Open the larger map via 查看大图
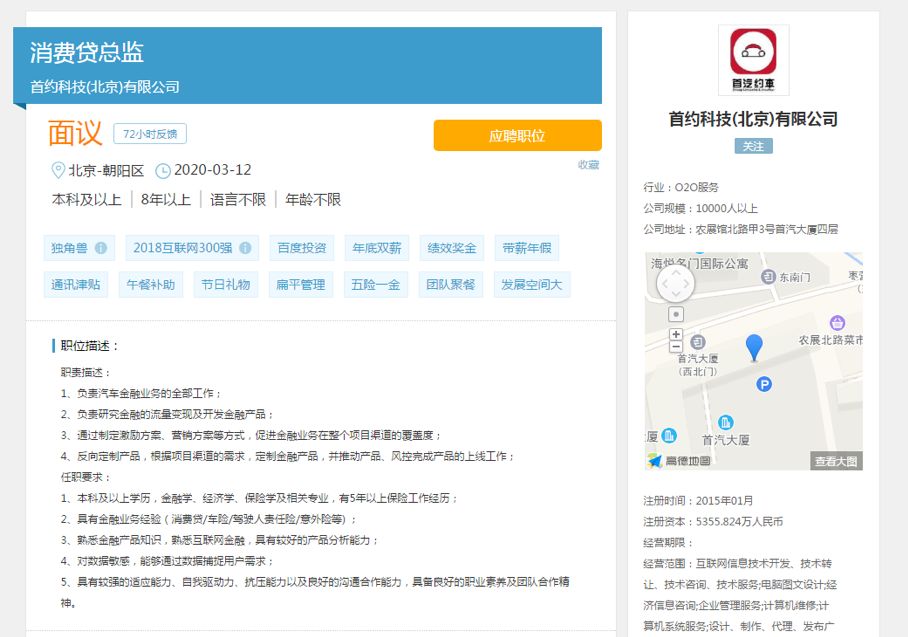 click(x=838, y=461)
